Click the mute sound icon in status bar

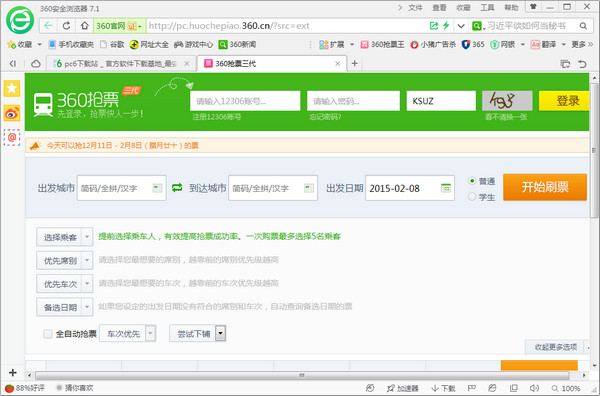535,388
